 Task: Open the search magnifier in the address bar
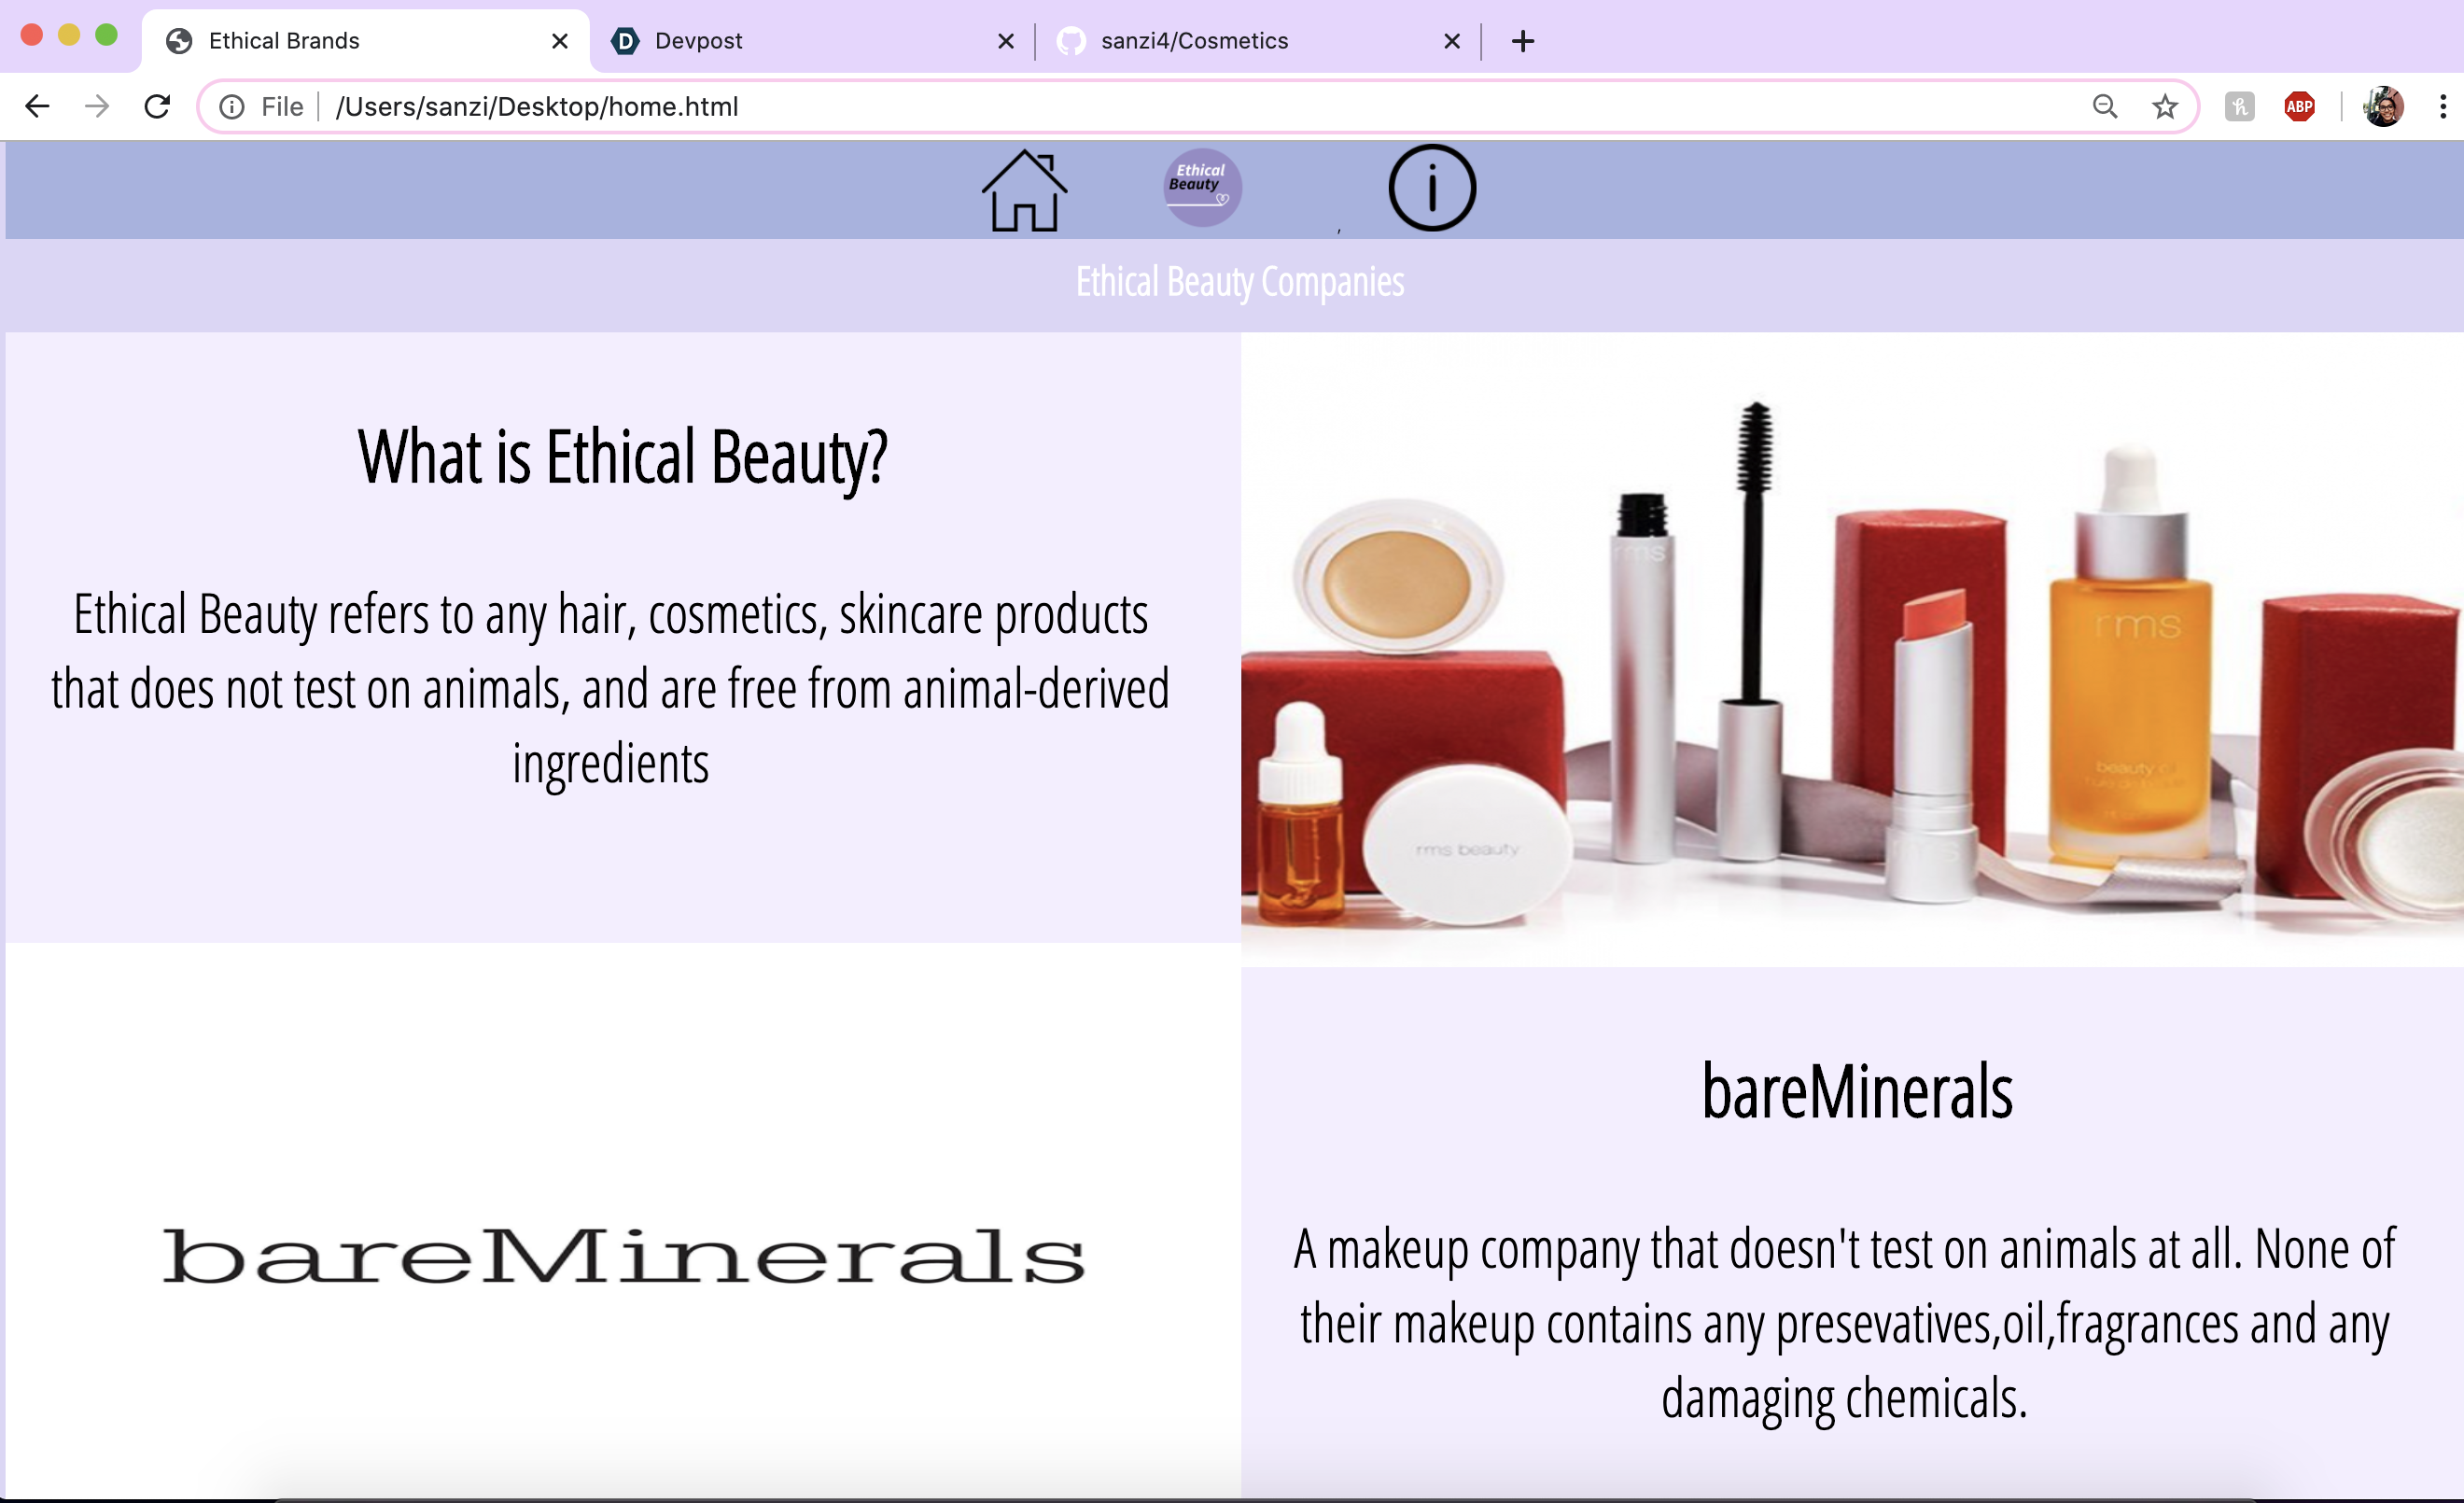click(2105, 106)
